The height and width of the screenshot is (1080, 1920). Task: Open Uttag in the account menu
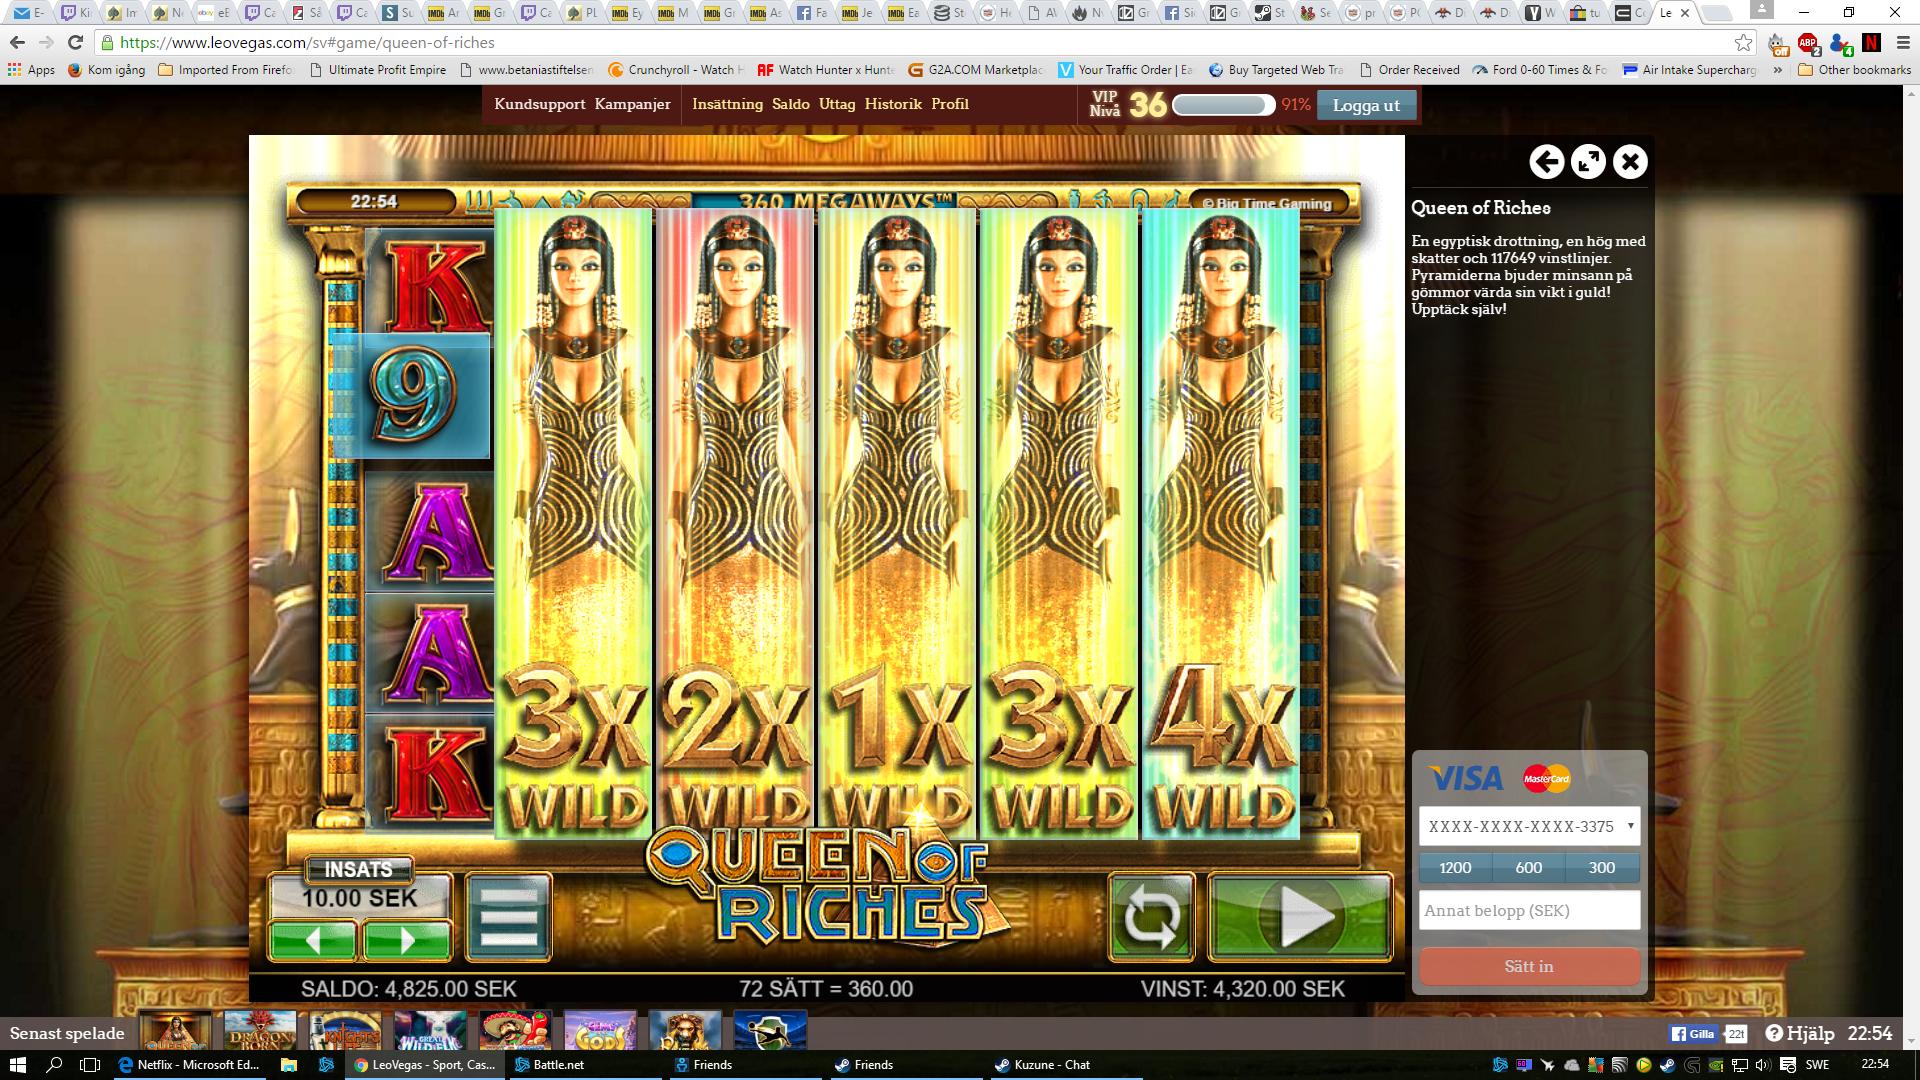pos(837,104)
